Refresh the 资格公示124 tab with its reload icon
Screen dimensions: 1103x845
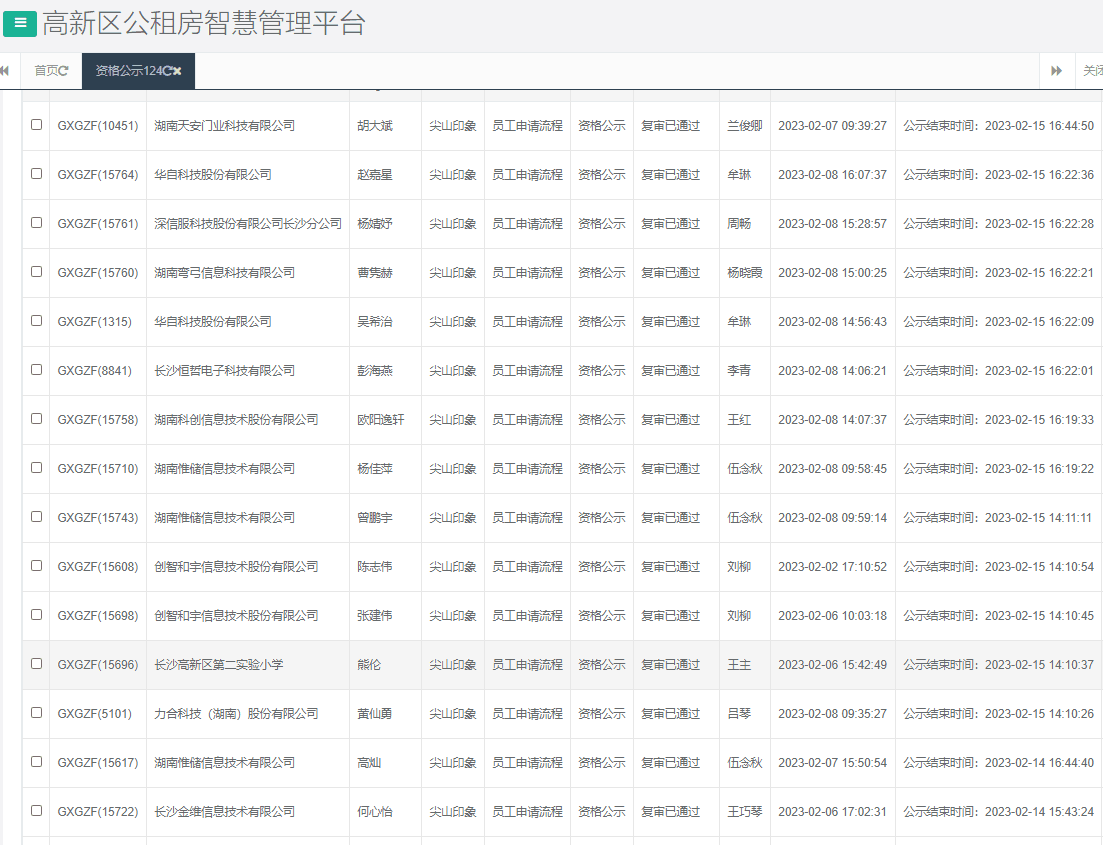coord(167,71)
